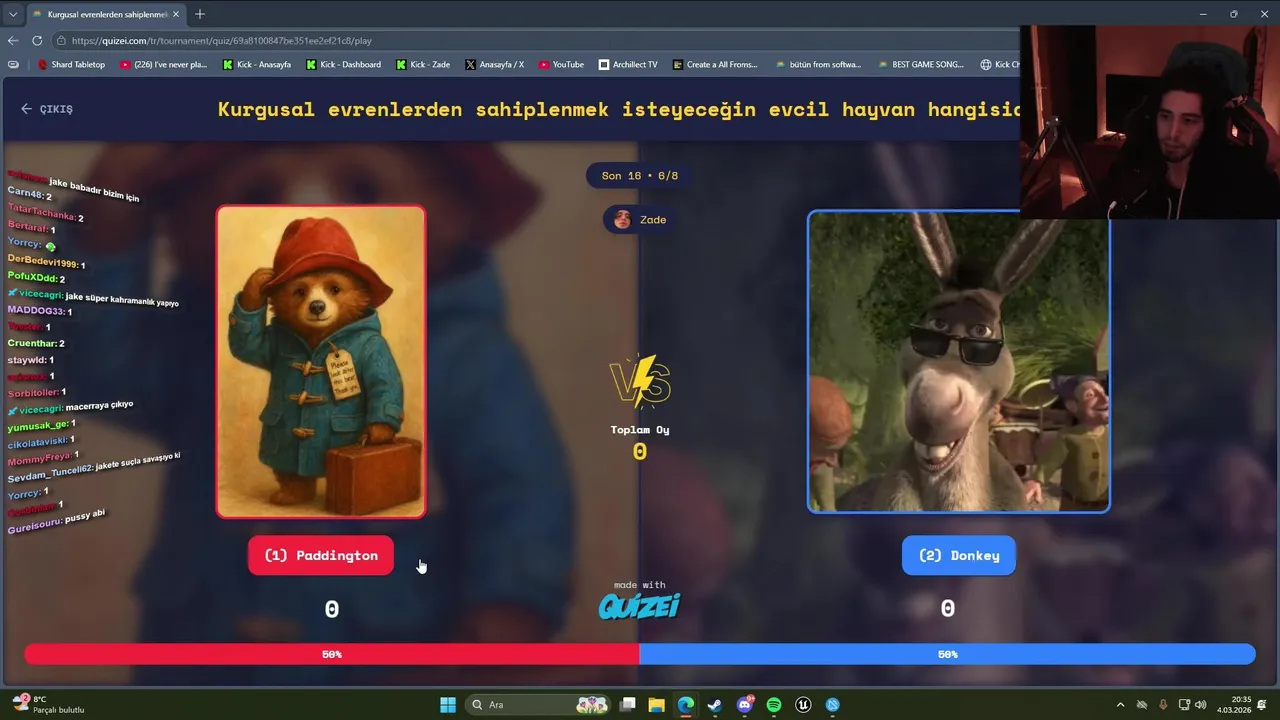Open Unreal Engine from taskbar
Image resolution: width=1280 pixels, height=720 pixels.
coord(803,705)
